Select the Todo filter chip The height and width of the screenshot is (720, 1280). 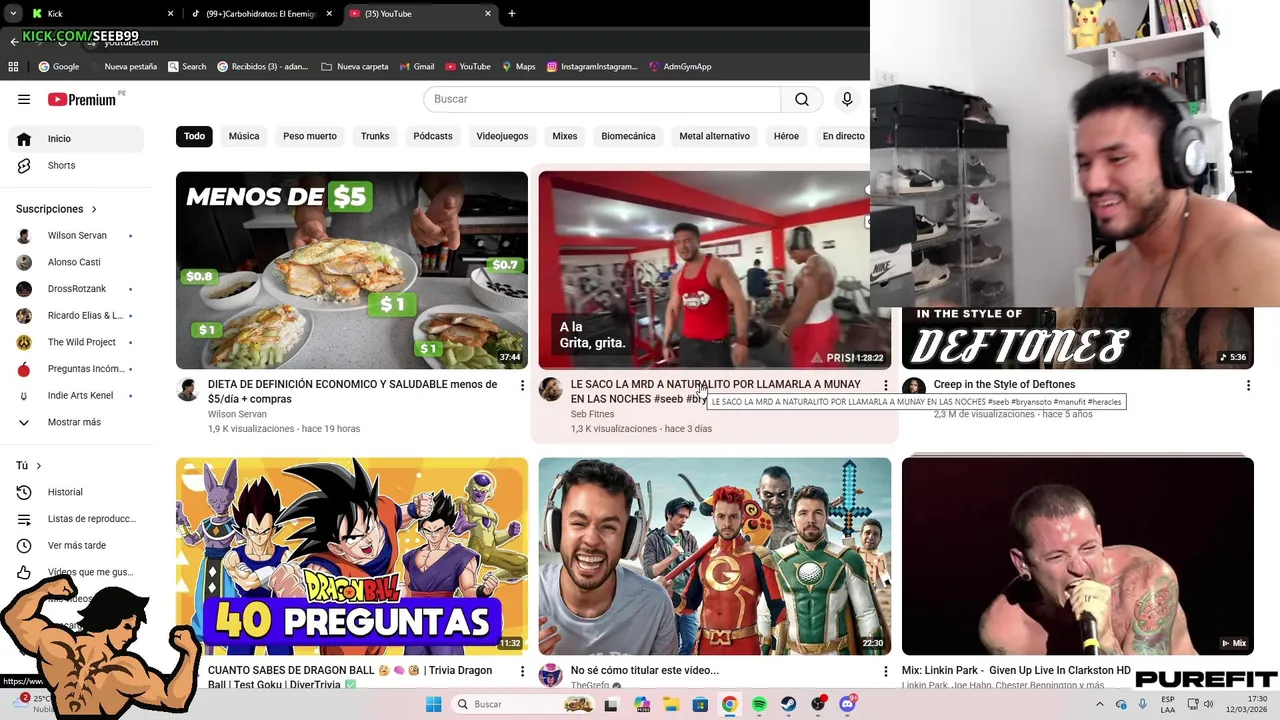point(194,136)
